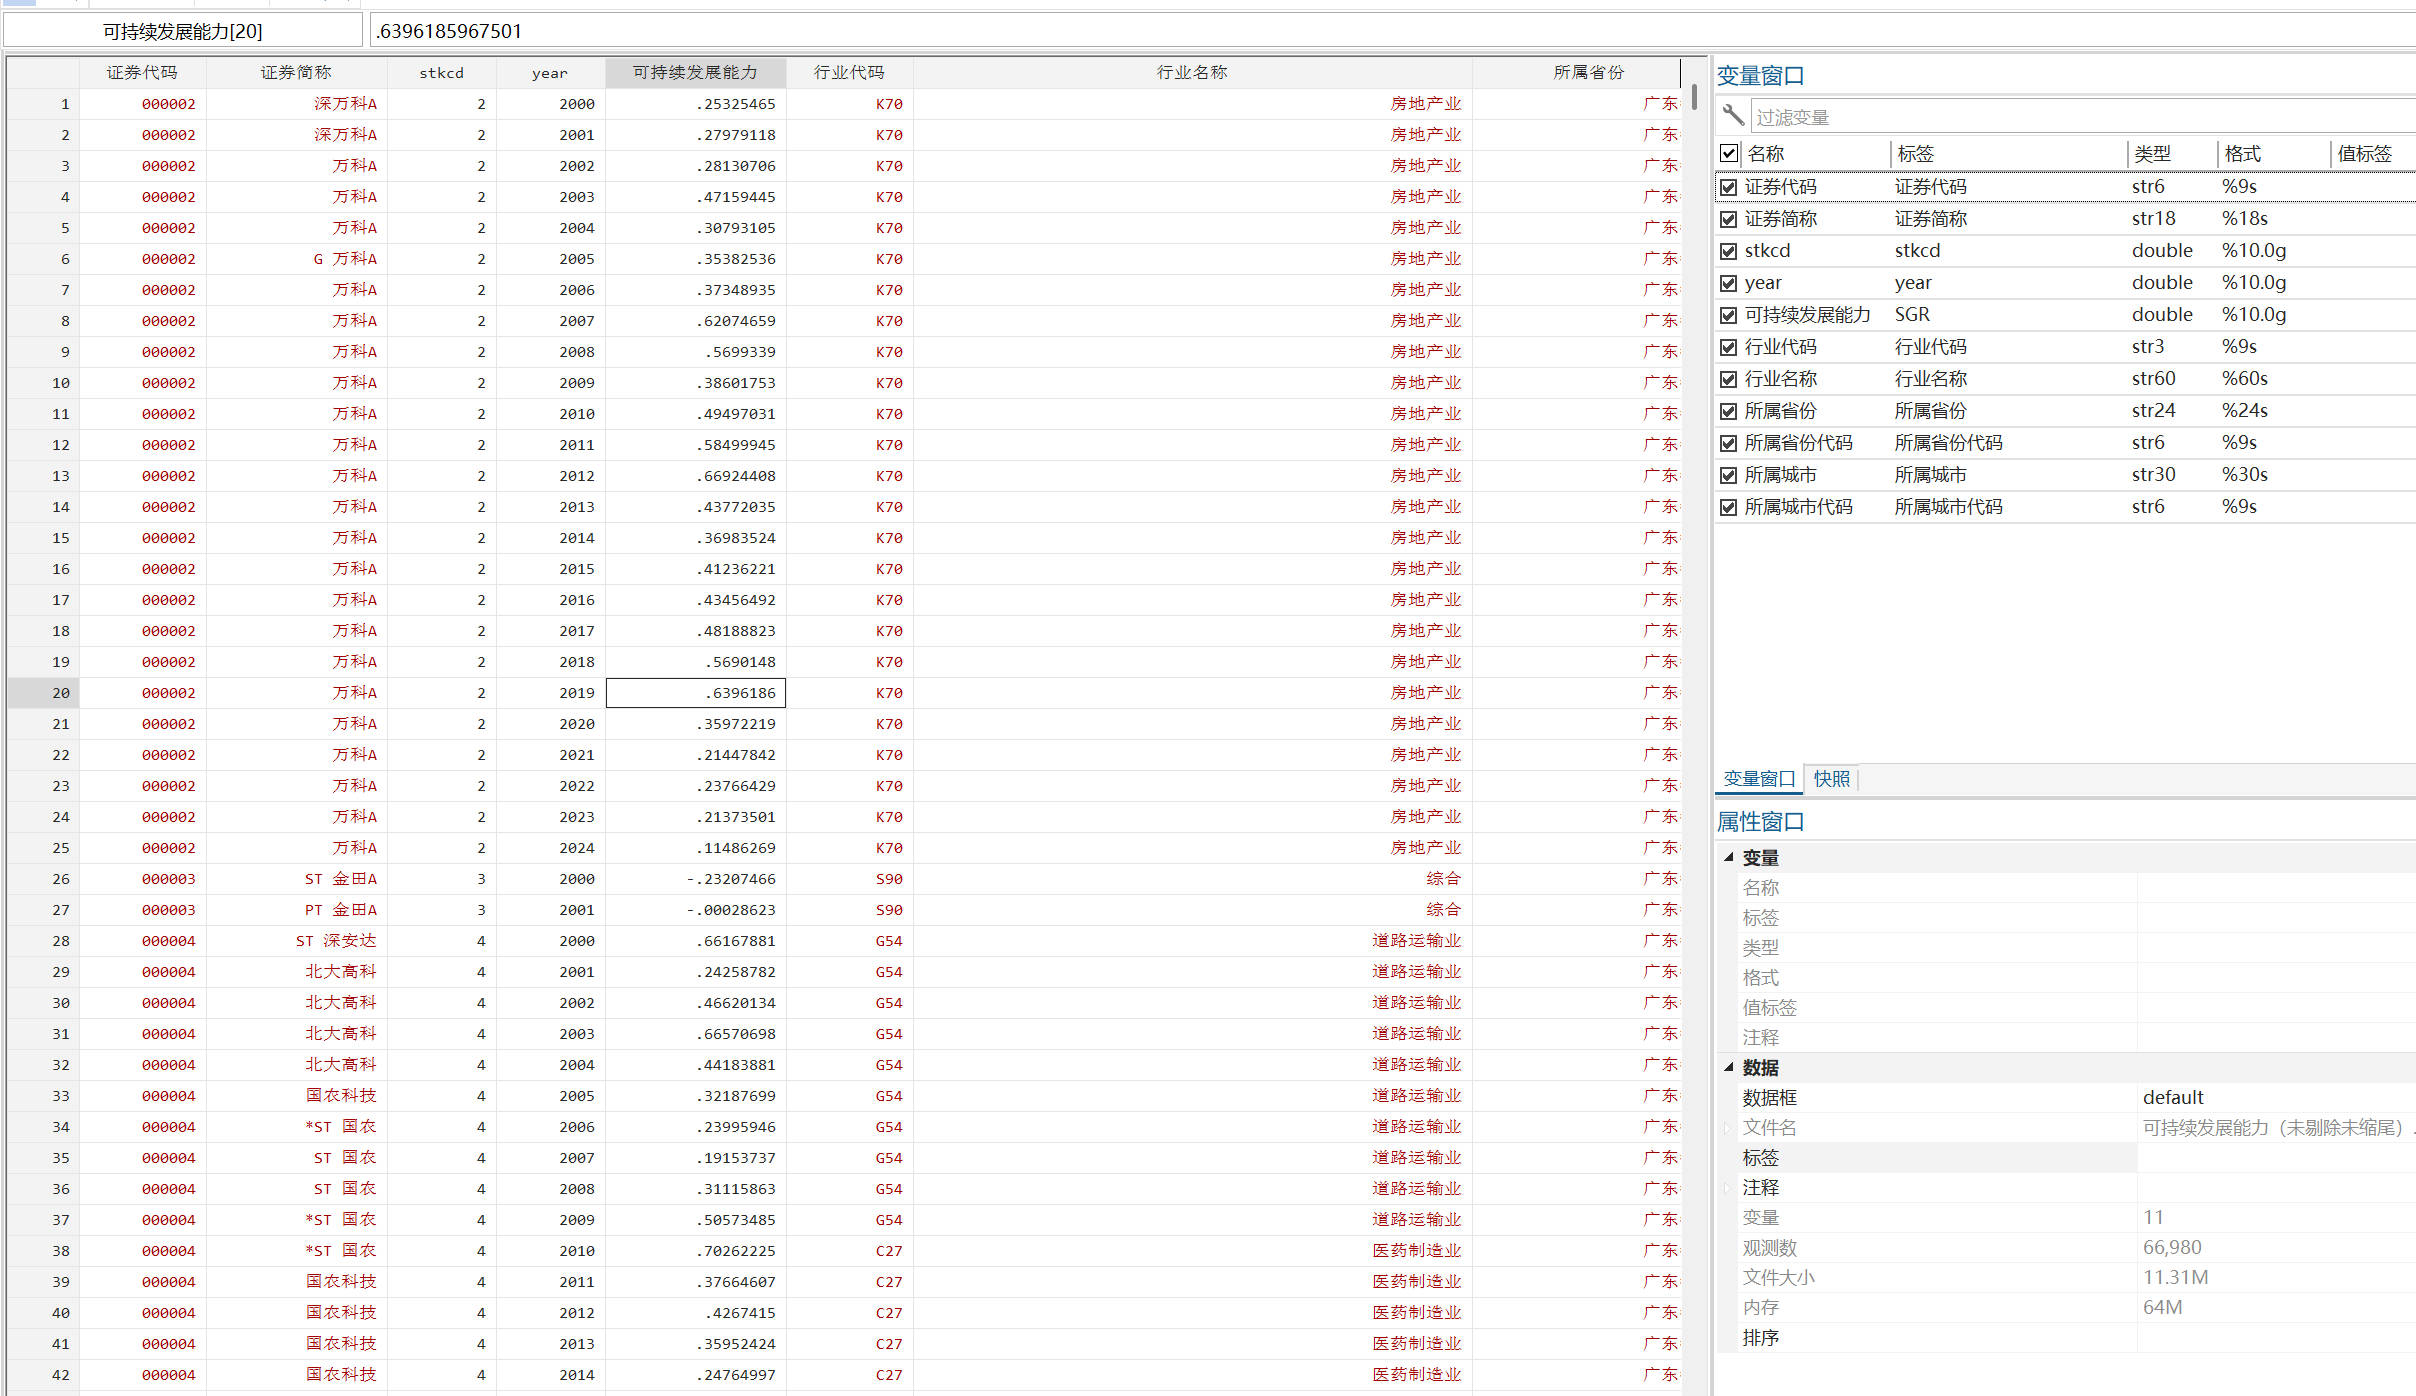Click the 行业名称 column header
Image resolution: width=2416 pixels, height=1396 pixels.
click(x=1191, y=72)
